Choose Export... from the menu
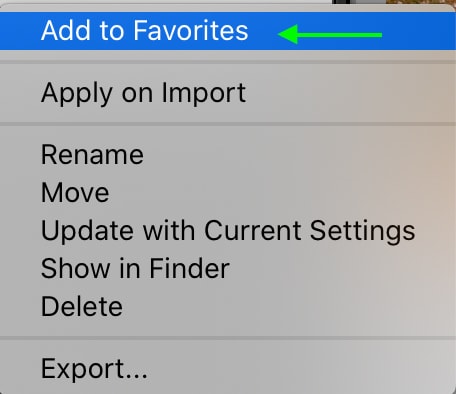This screenshot has width=456, height=394. click(228, 368)
